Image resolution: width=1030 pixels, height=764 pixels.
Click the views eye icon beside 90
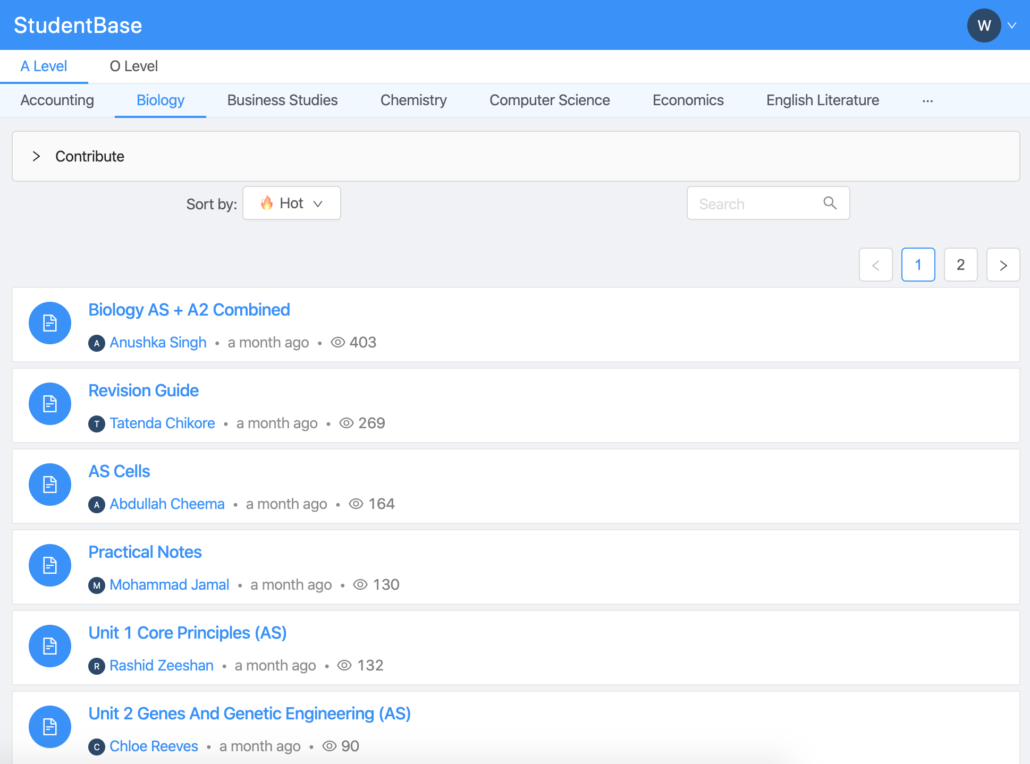pyautogui.click(x=330, y=746)
